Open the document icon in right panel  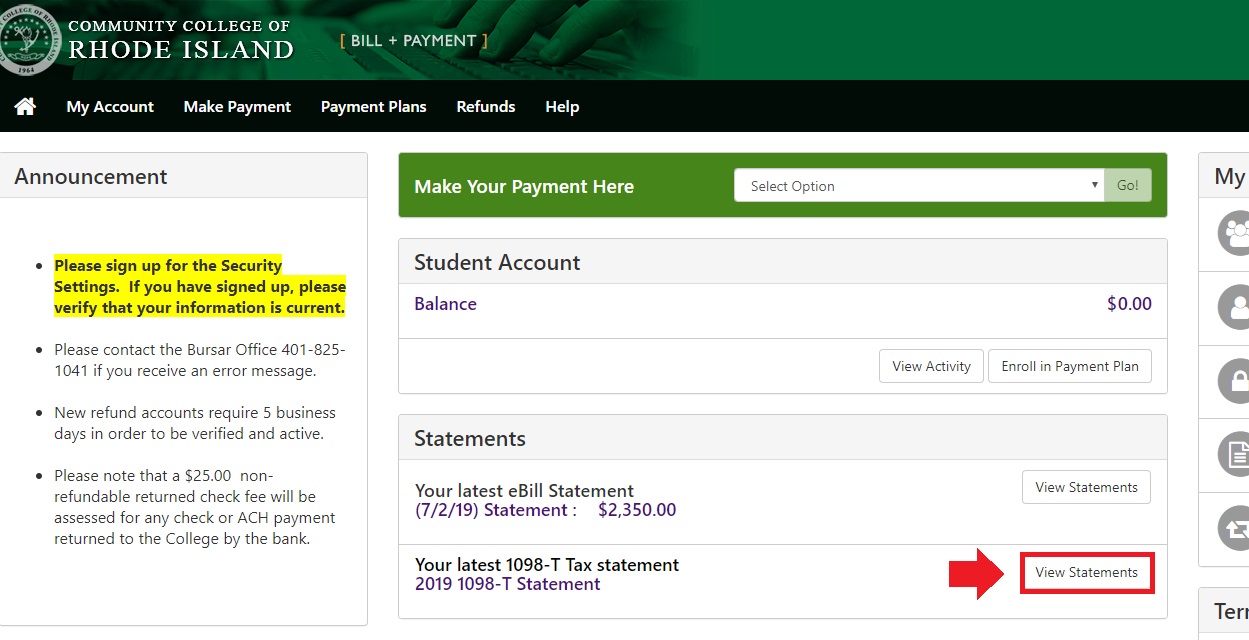1235,454
